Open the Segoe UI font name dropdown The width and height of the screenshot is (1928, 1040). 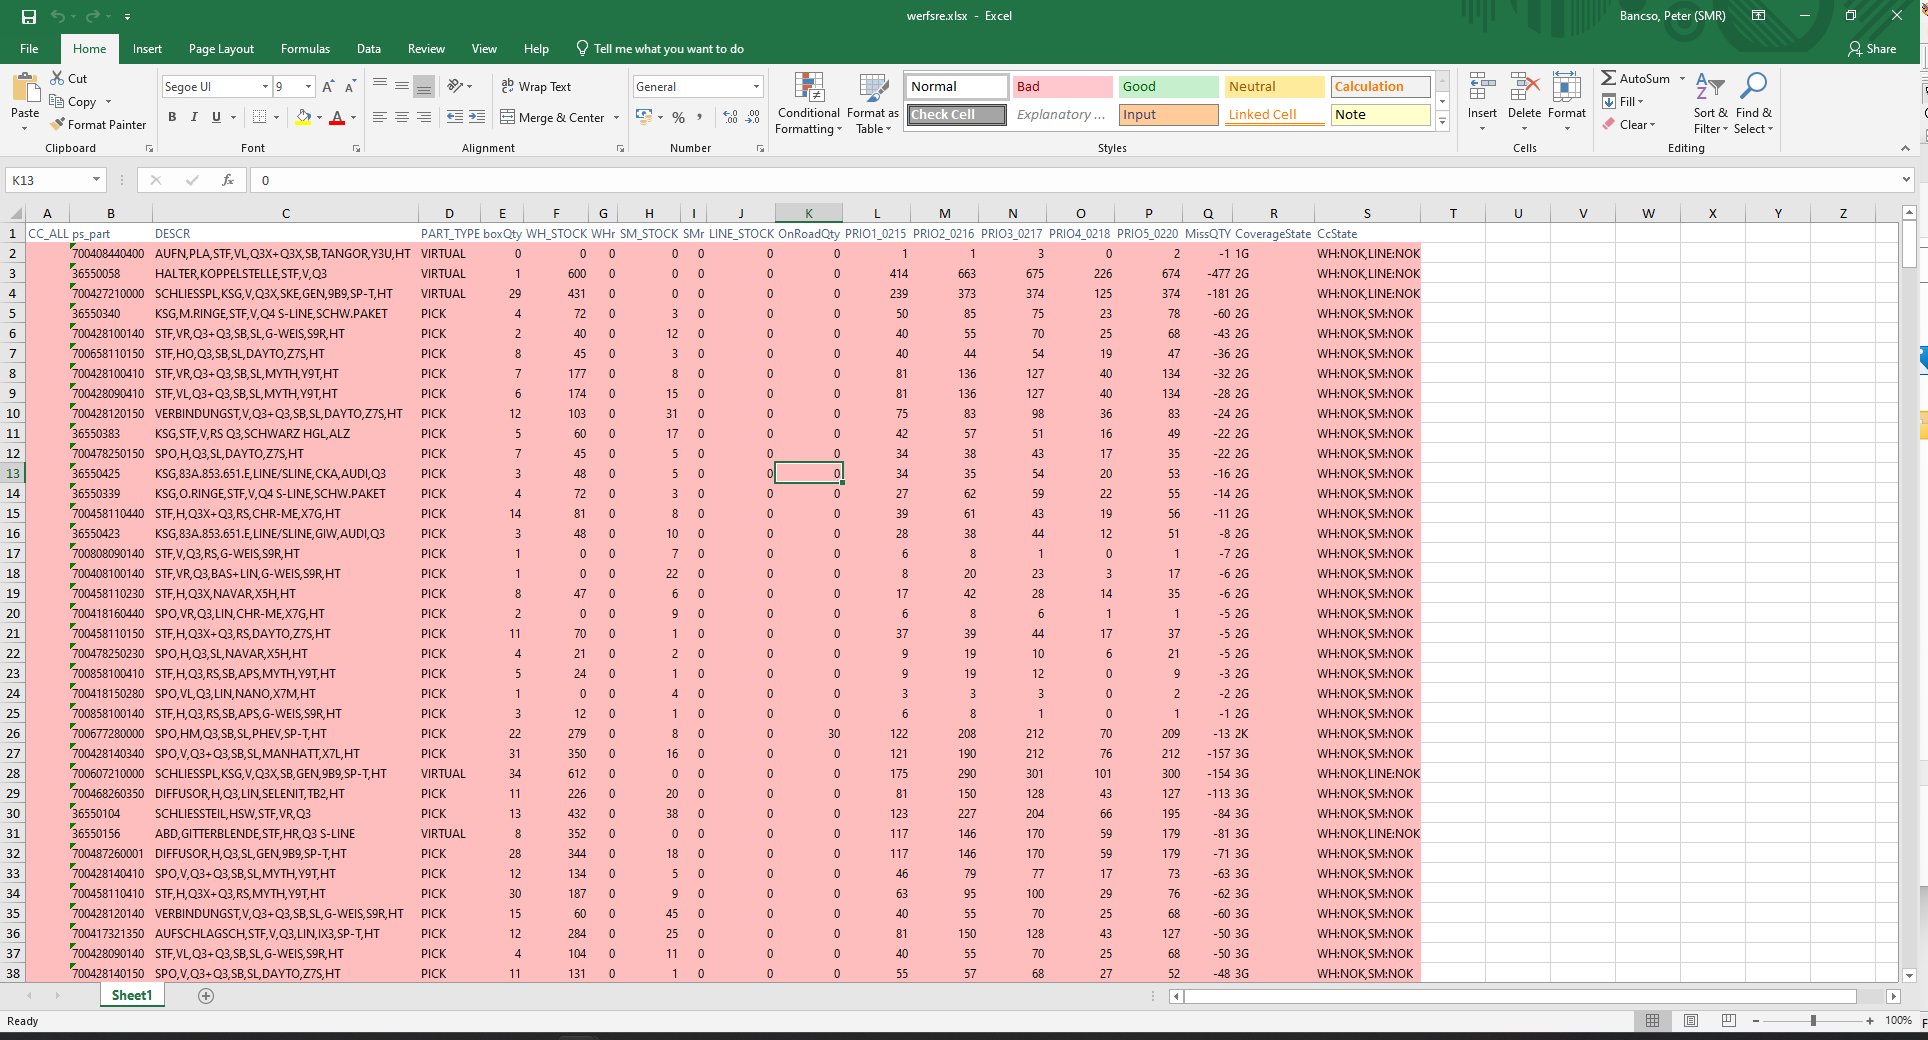[x=265, y=87]
